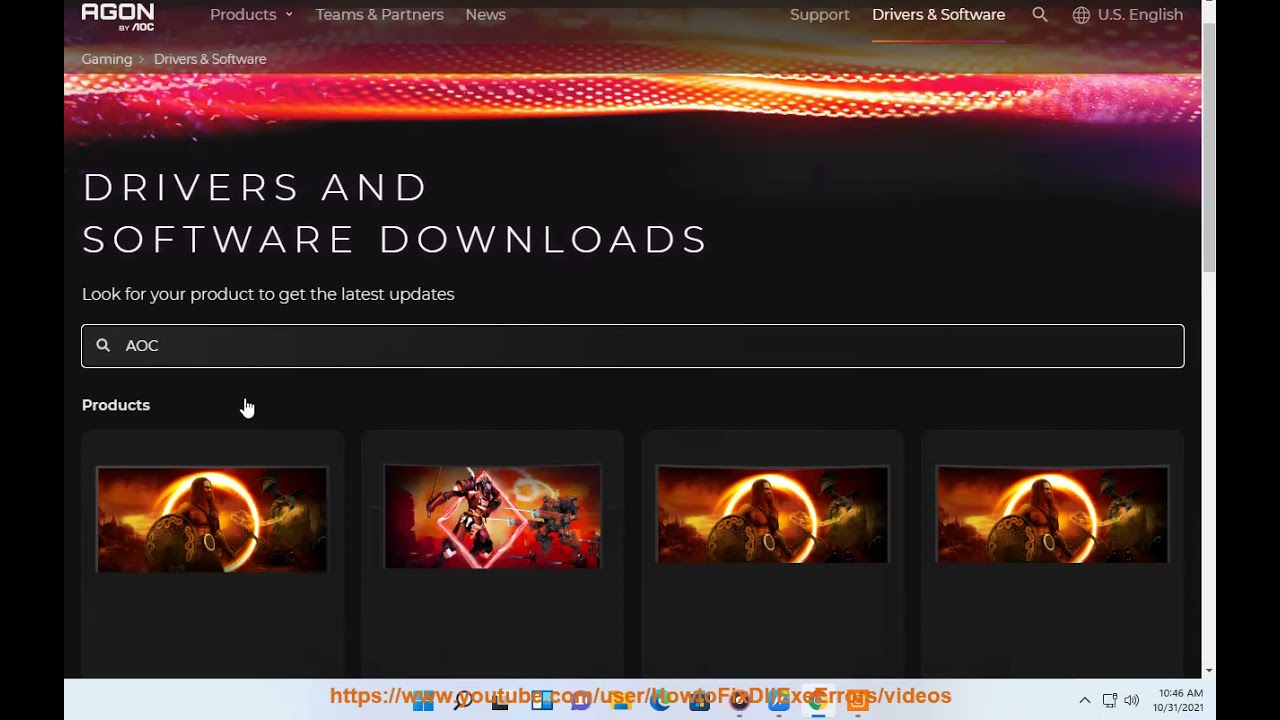
Task: Click the page vertical scrollbar thumb
Action: coord(1209,145)
